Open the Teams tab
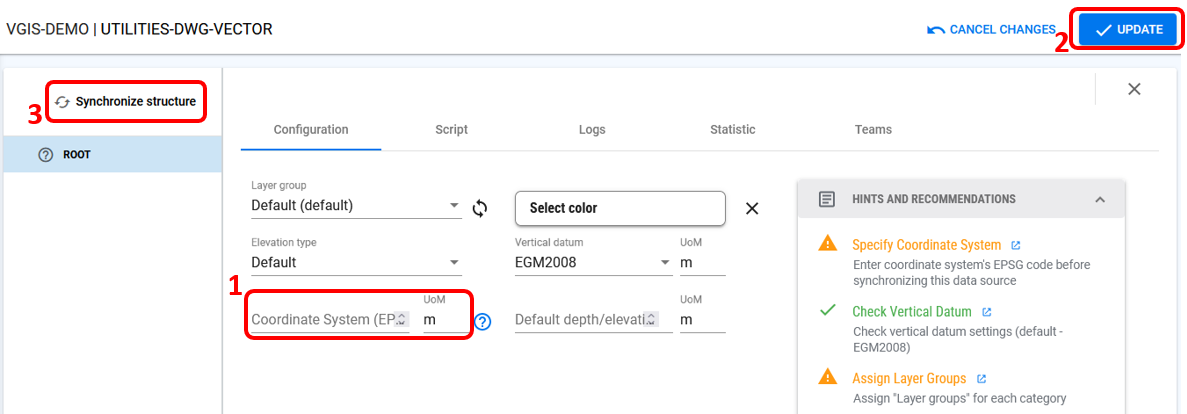The image size is (1187, 414). [873, 129]
